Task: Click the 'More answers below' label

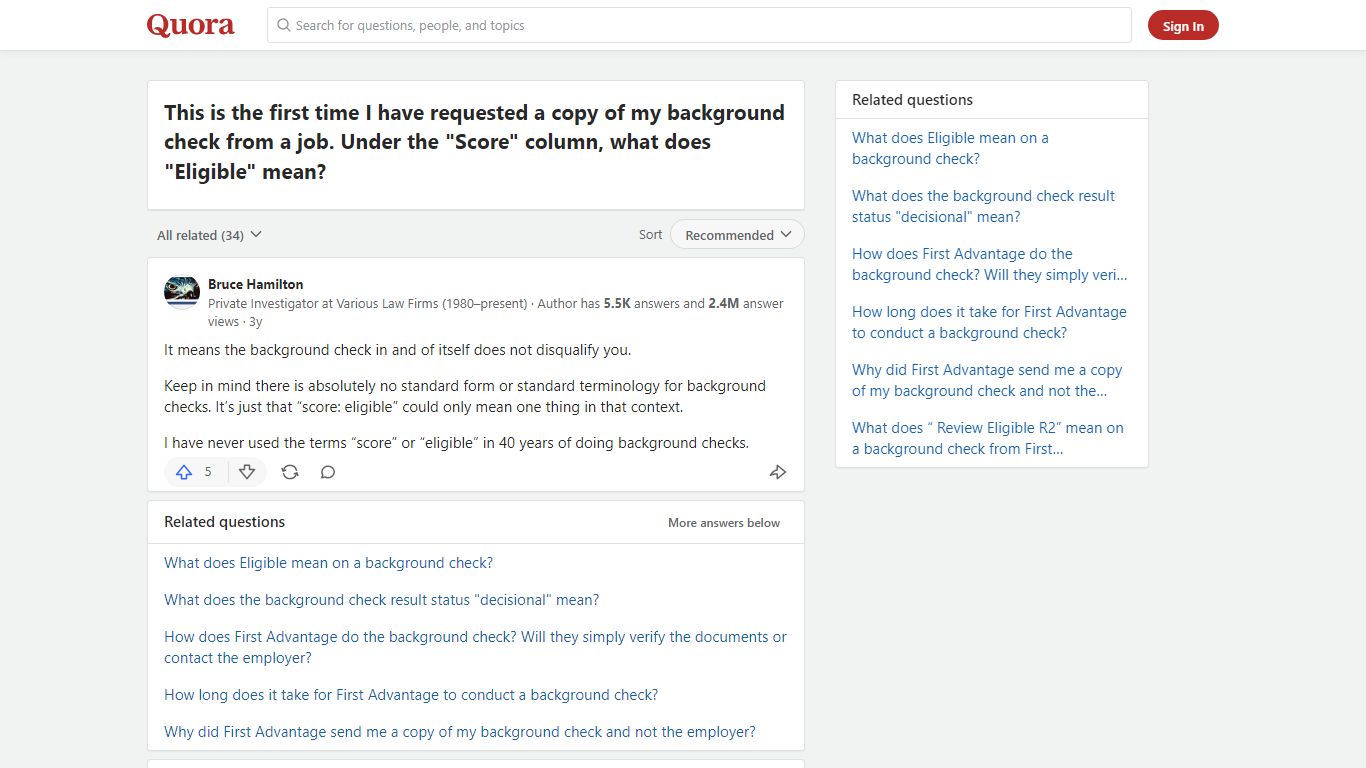Action: [x=724, y=523]
